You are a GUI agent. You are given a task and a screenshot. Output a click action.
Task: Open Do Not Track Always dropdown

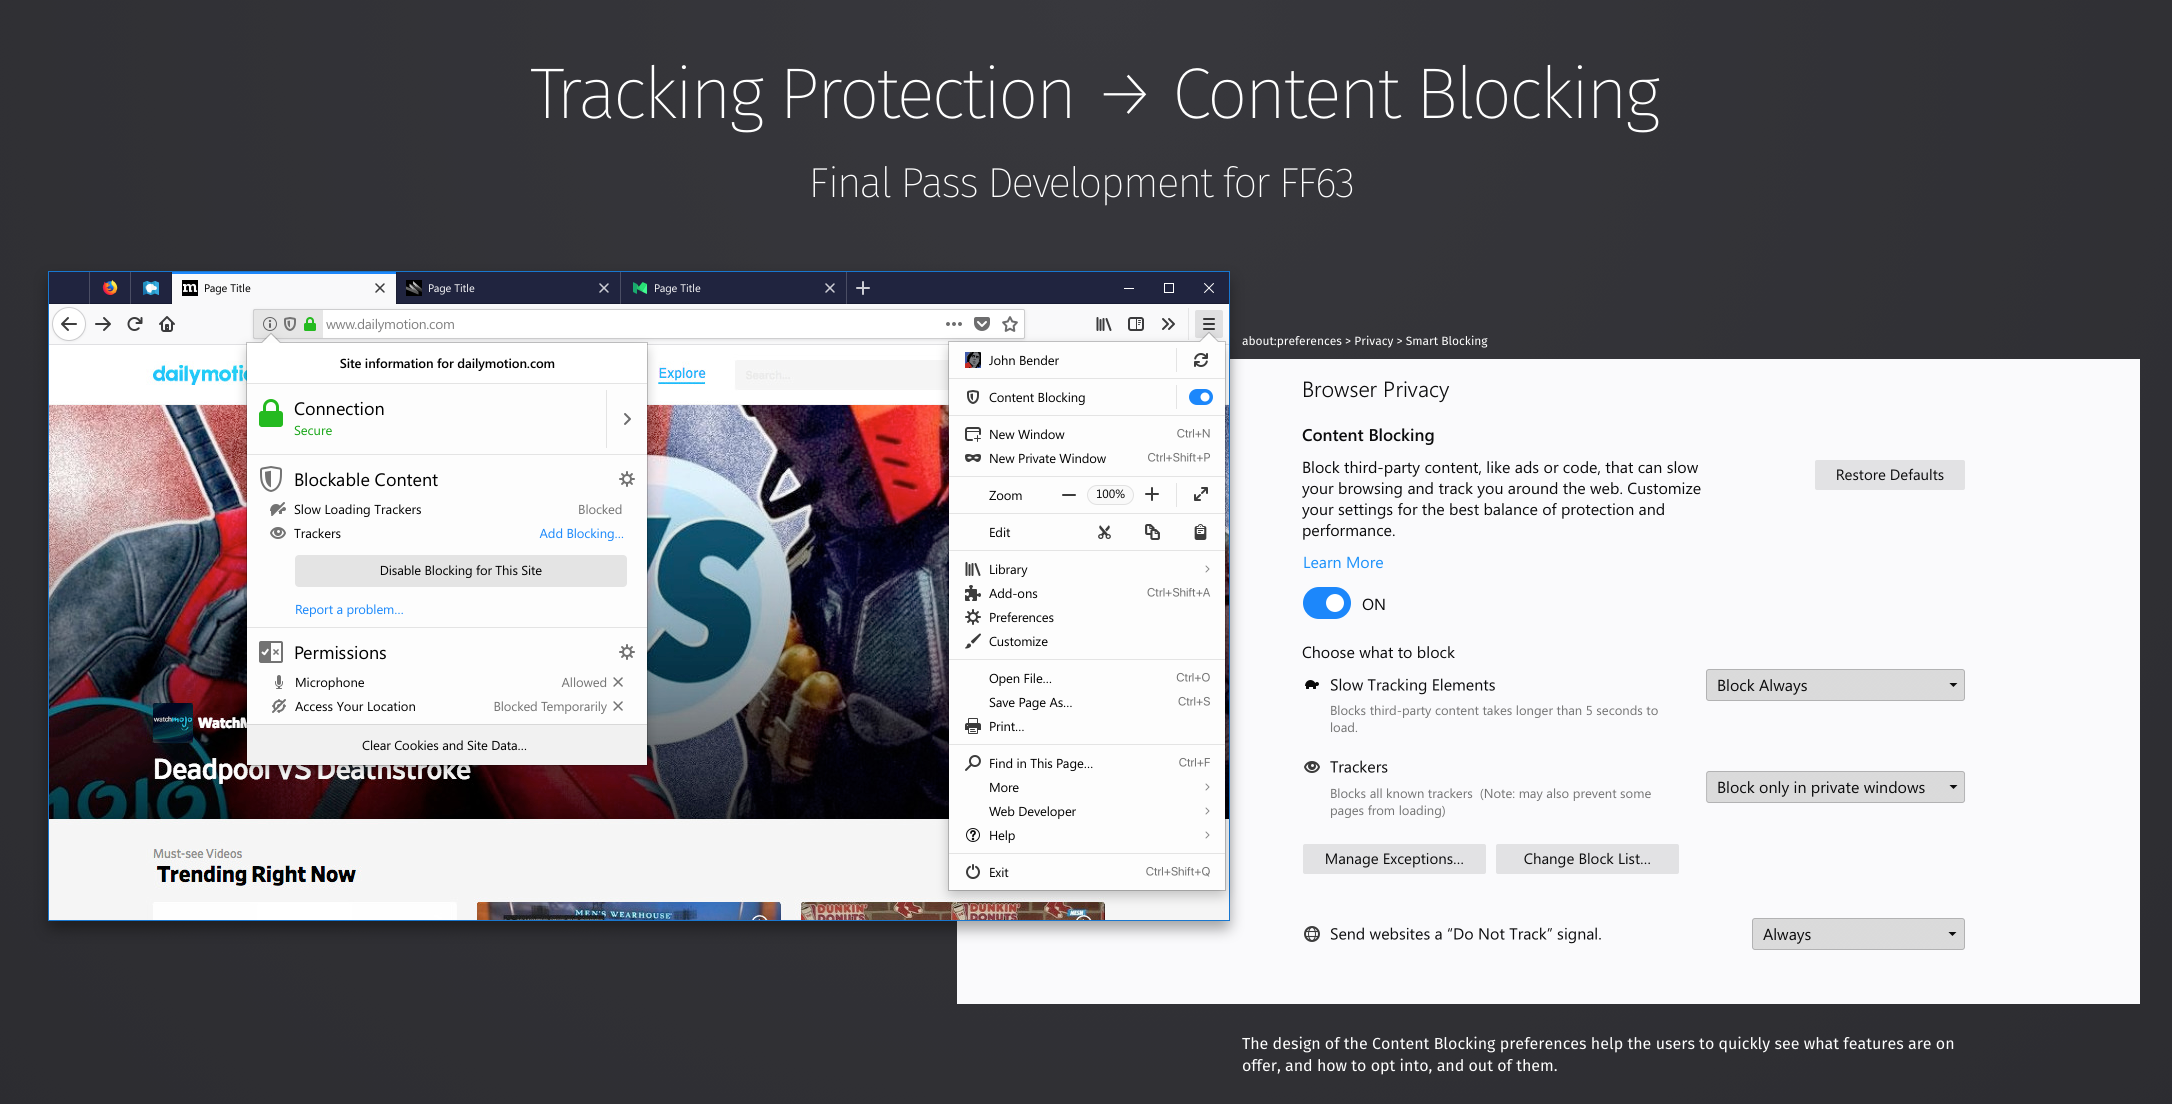pos(1857,934)
